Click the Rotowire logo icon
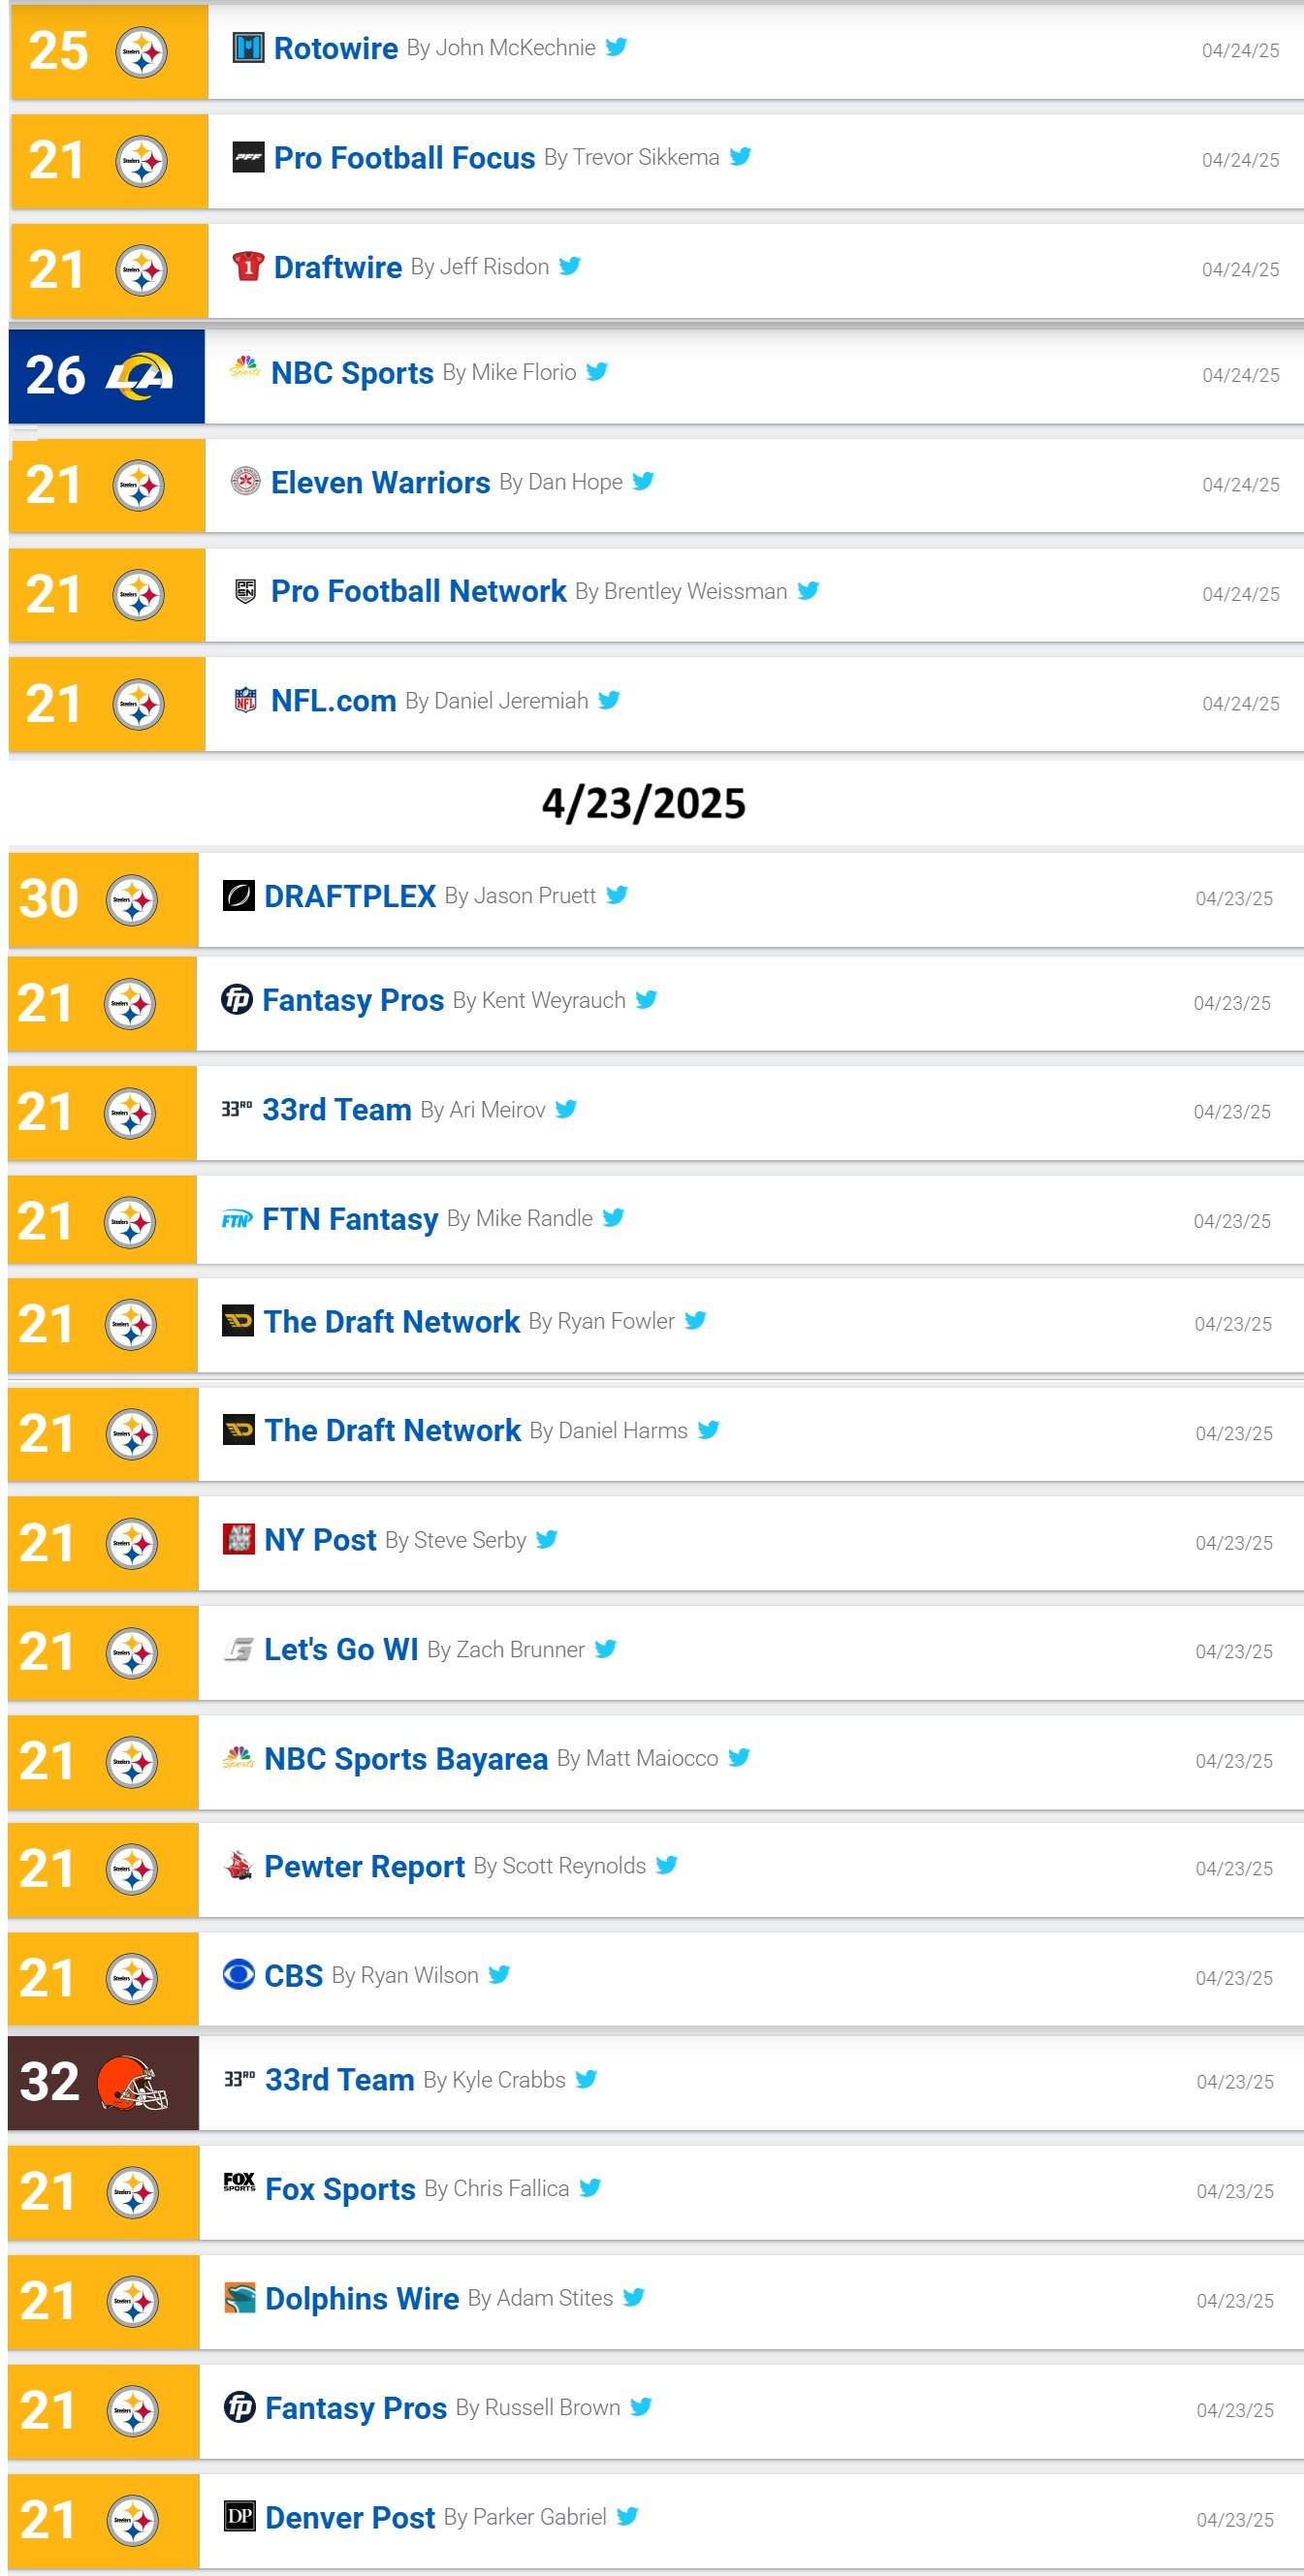The image size is (1304, 2576). [248, 47]
